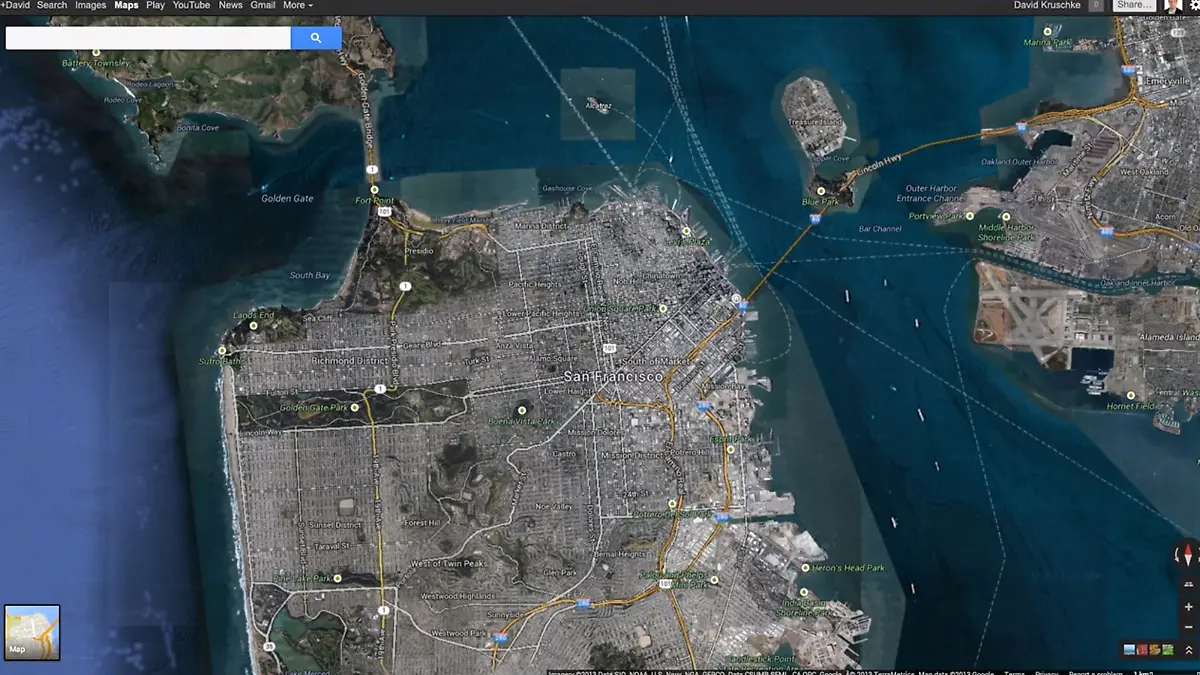
Task: Open the Earth imagery thumbnail at bottom right
Action: coord(1127,649)
